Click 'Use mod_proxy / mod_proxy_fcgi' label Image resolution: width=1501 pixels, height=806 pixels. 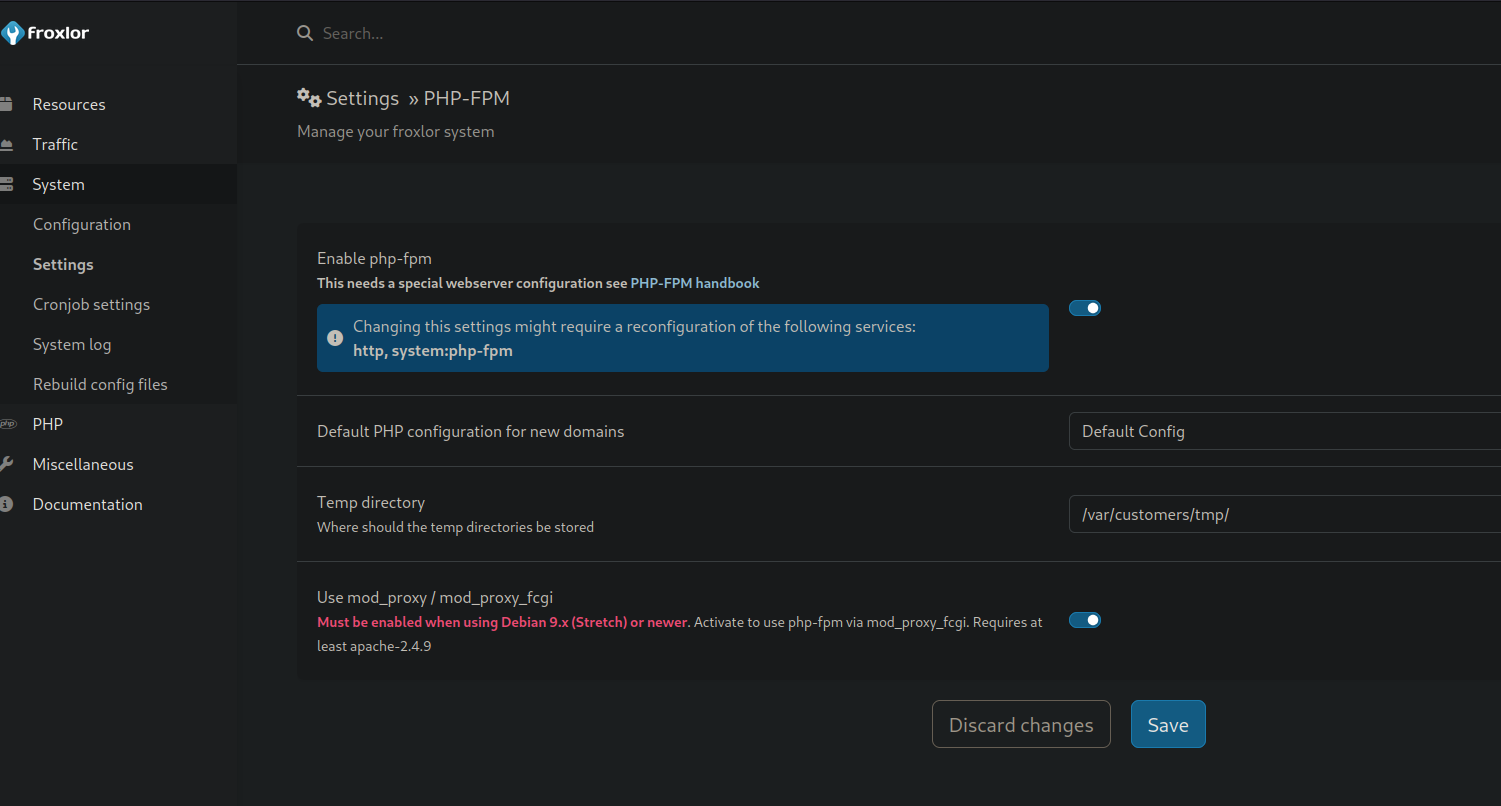(x=435, y=597)
